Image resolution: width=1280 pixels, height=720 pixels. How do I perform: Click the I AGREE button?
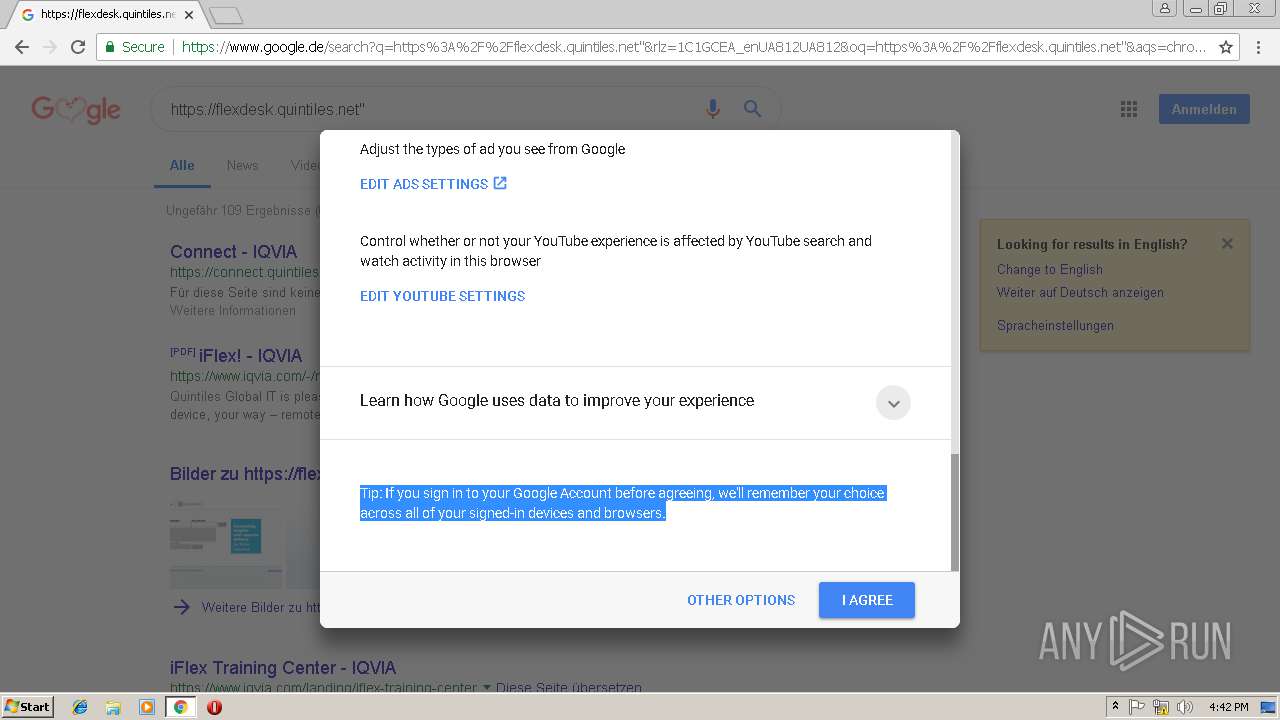tap(867, 600)
